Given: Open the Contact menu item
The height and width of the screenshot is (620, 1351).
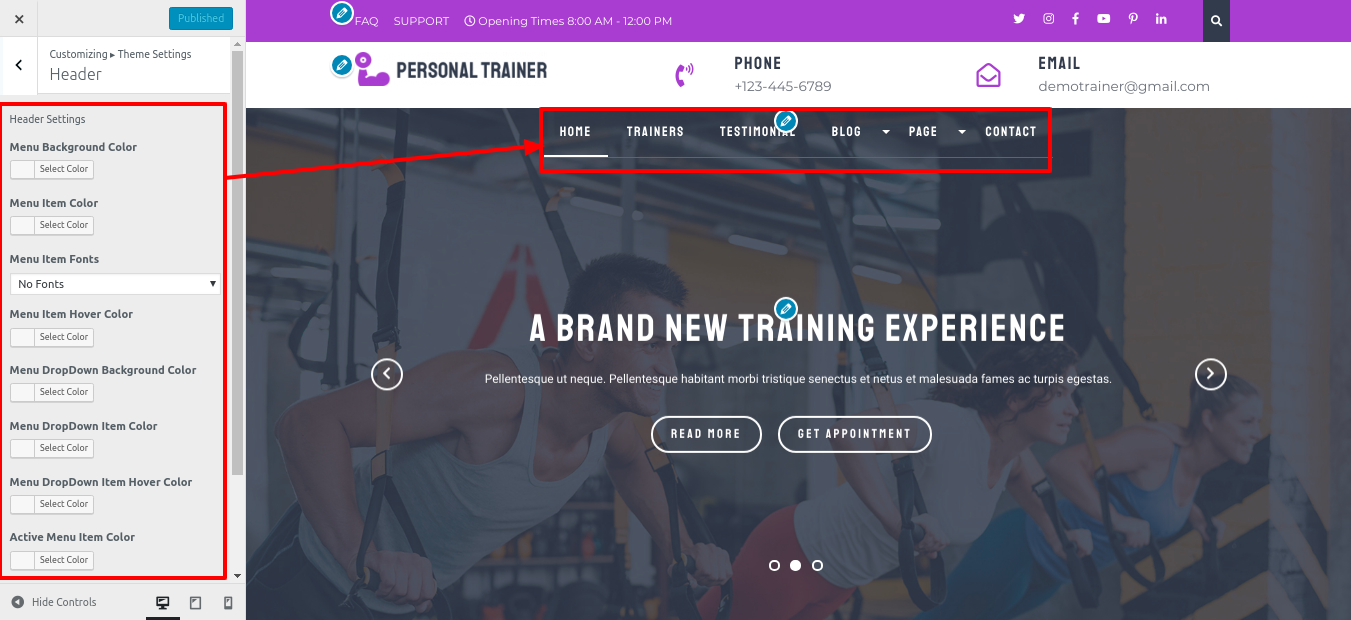Looking at the screenshot, I should [x=1011, y=132].
